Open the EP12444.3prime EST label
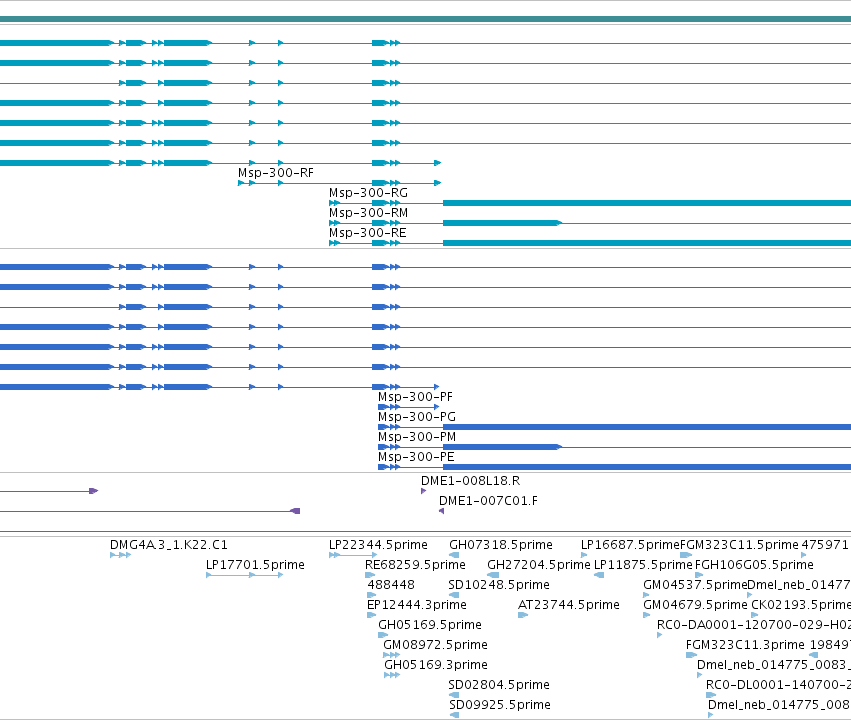 417,606
